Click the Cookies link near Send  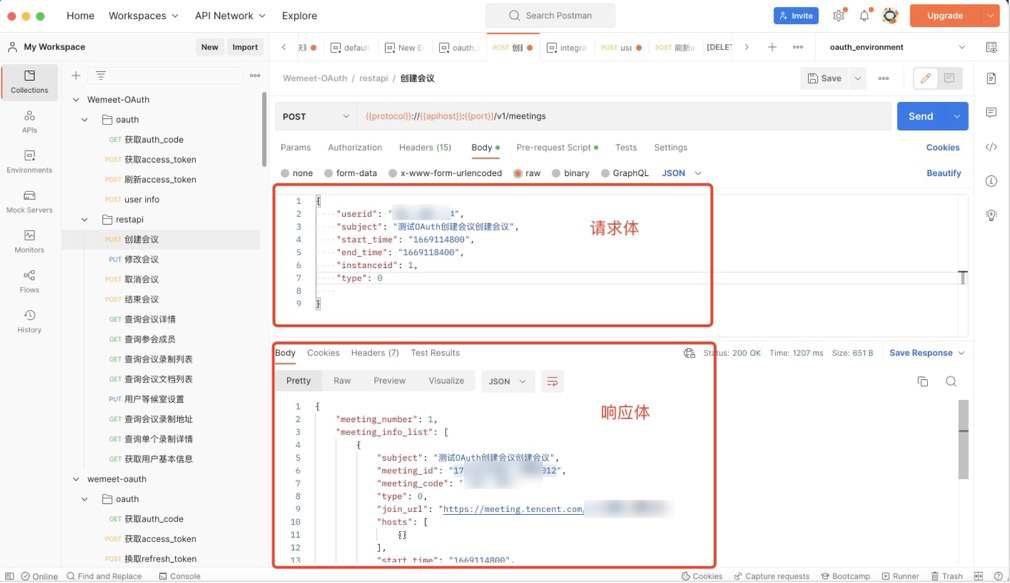[x=943, y=148]
